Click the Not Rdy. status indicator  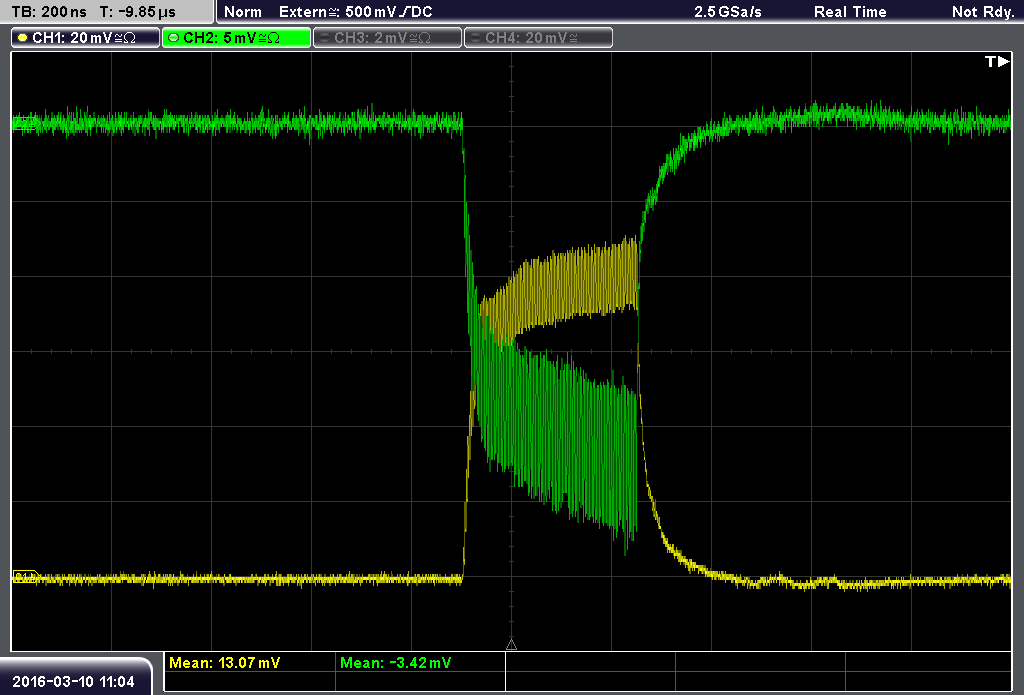983,12
